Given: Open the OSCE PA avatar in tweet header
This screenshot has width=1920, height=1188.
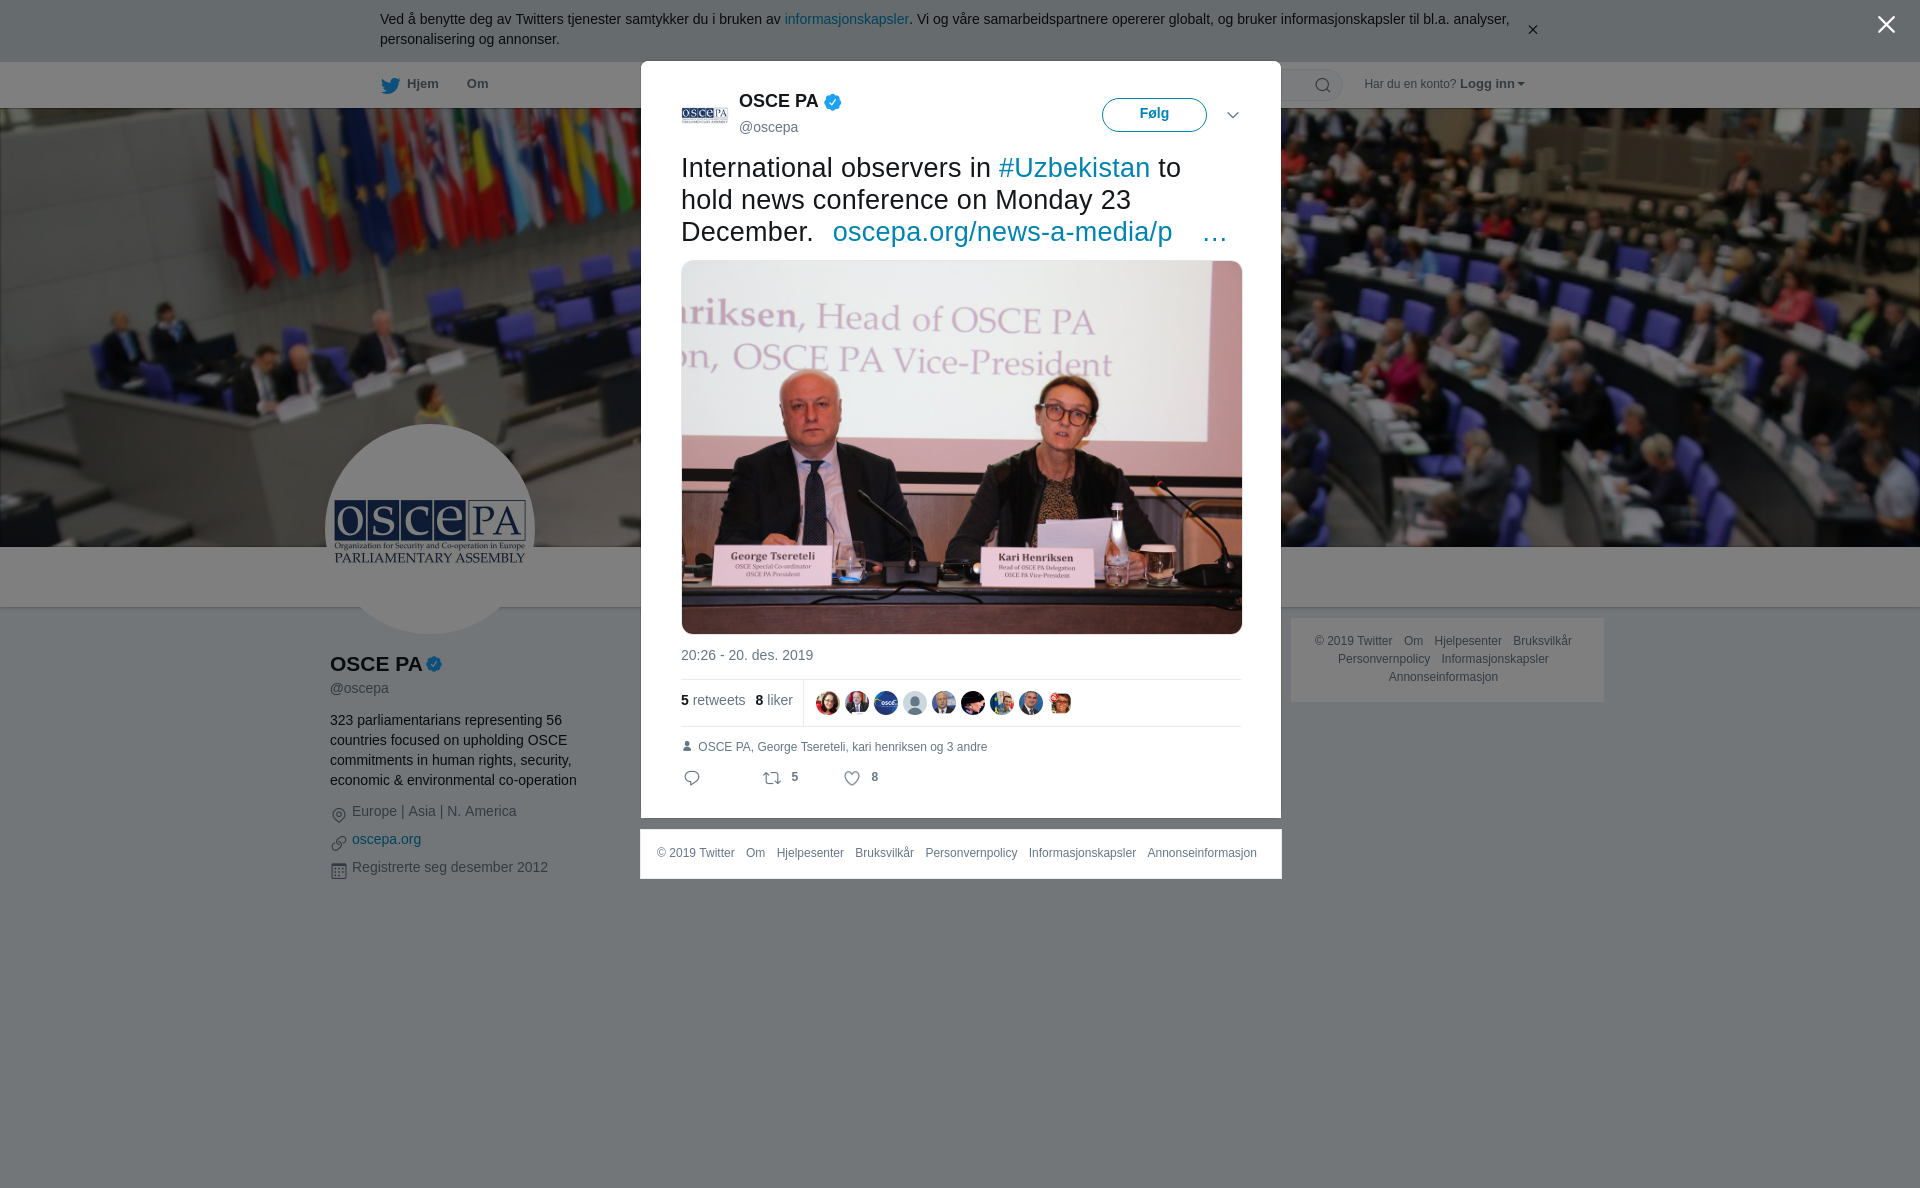Looking at the screenshot, I should 705,115.
